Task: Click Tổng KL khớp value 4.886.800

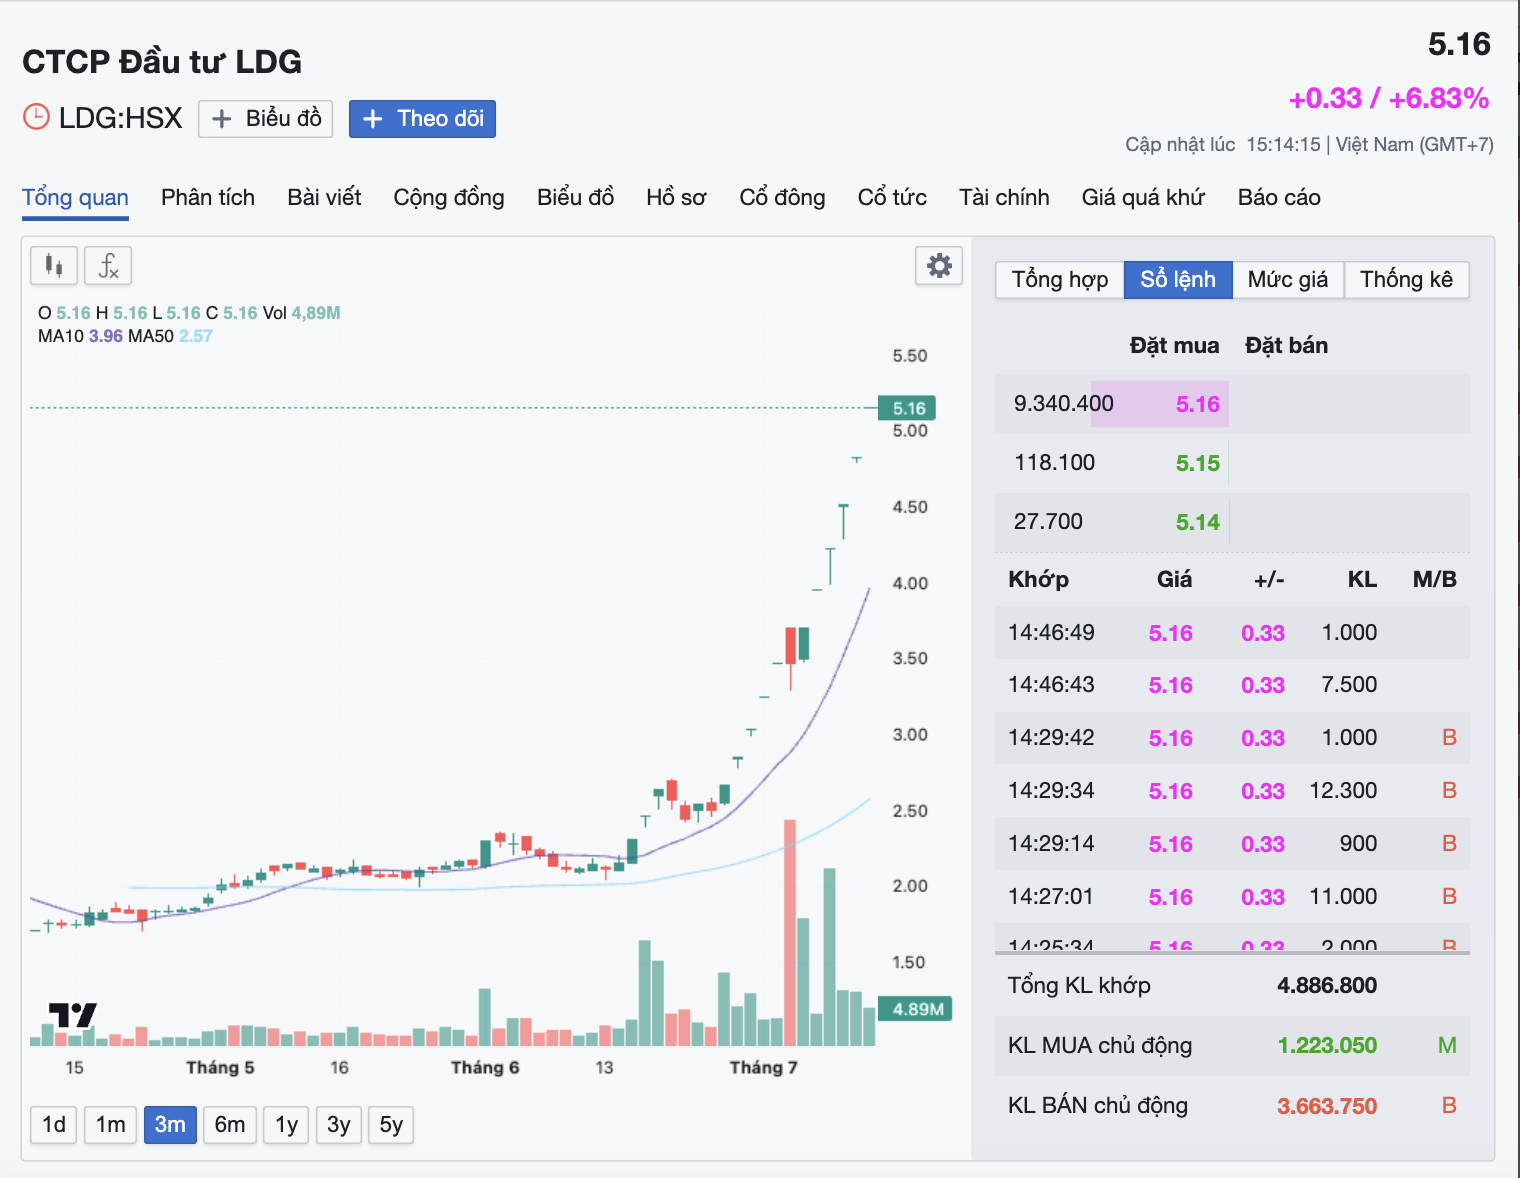Action: pyautogui.click(x=1327, y=986)
